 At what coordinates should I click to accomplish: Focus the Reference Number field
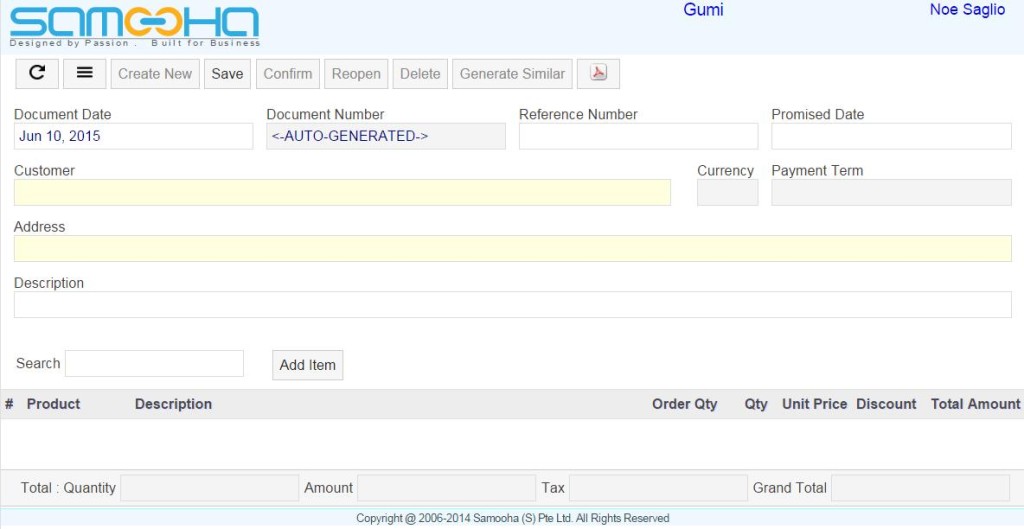(x=639, y=136)
